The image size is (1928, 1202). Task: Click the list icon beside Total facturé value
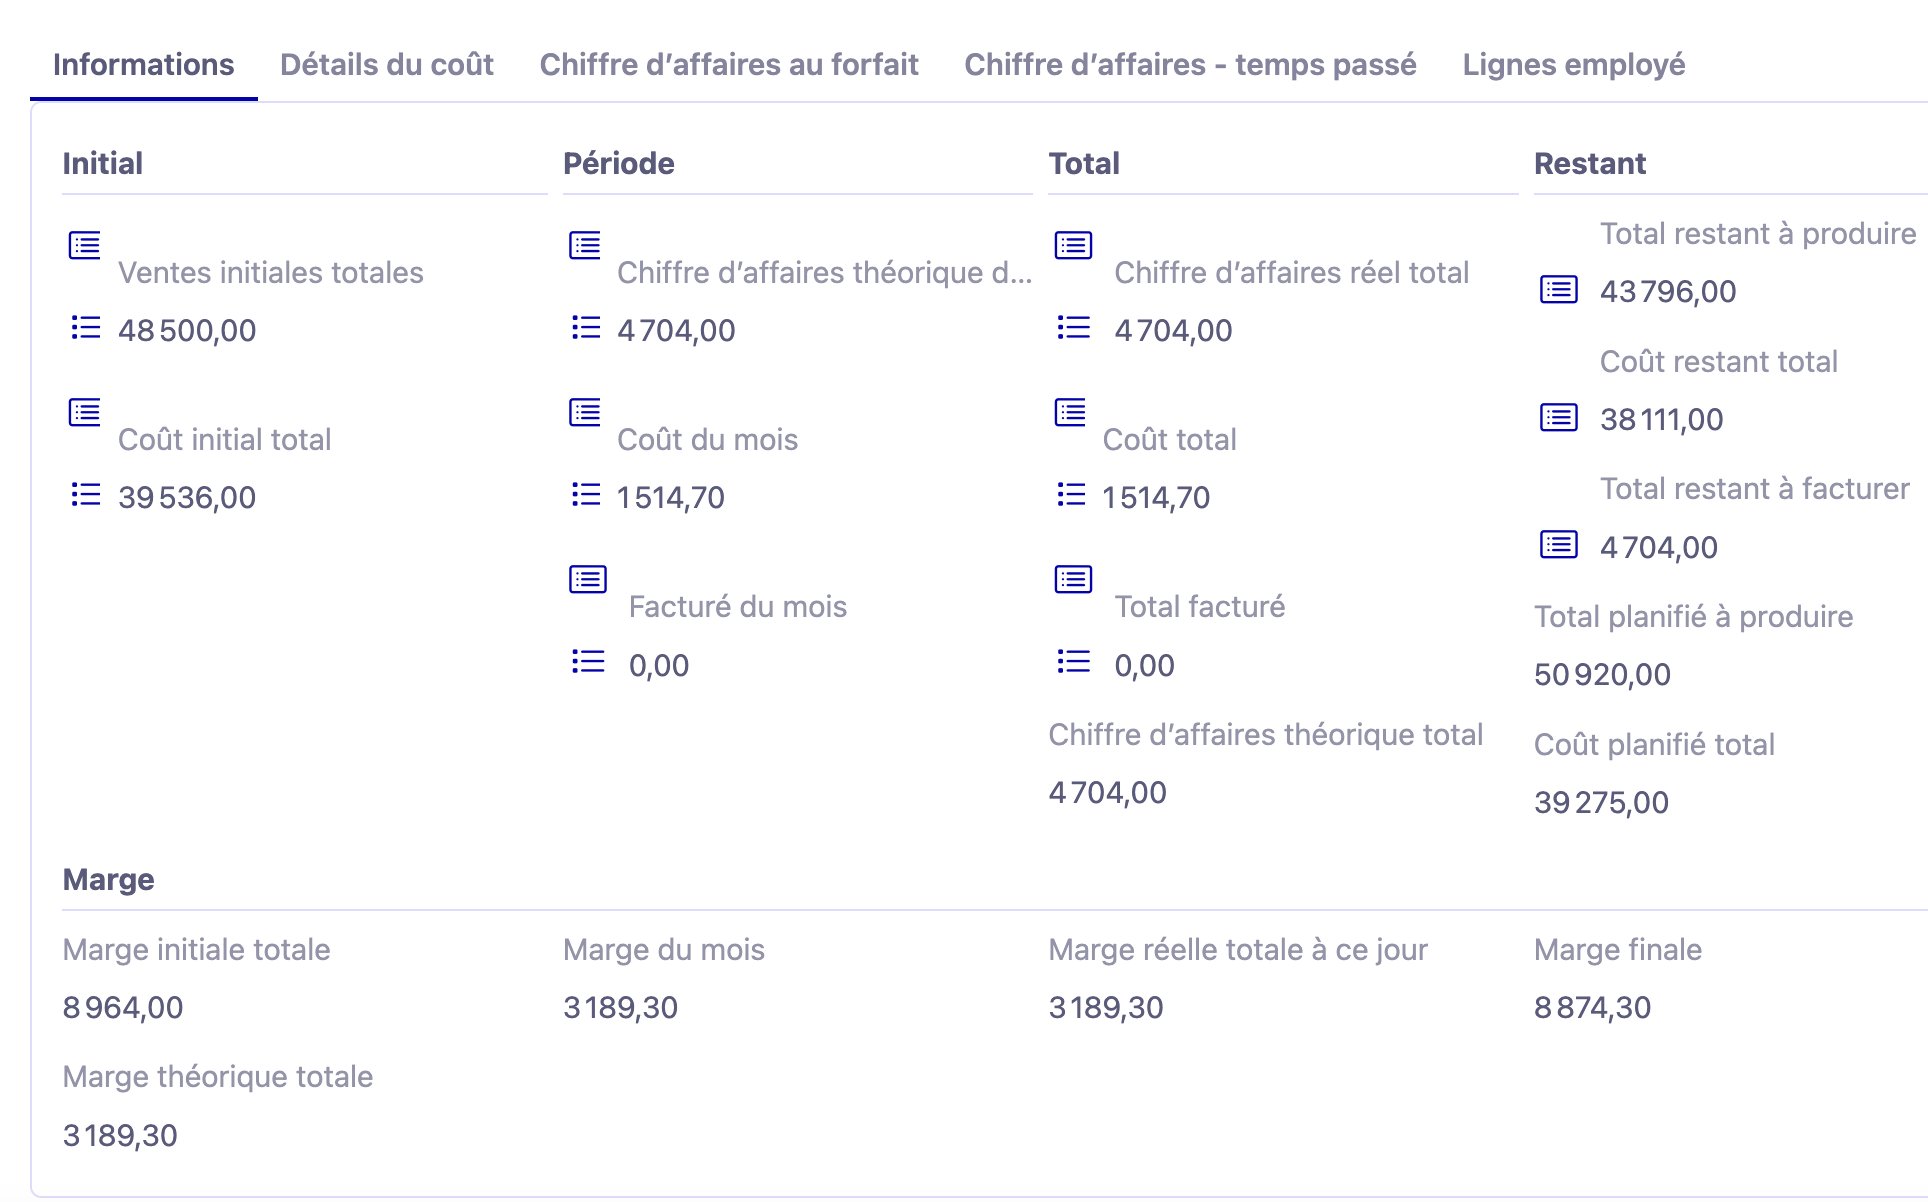click(x=1071, y=661)
